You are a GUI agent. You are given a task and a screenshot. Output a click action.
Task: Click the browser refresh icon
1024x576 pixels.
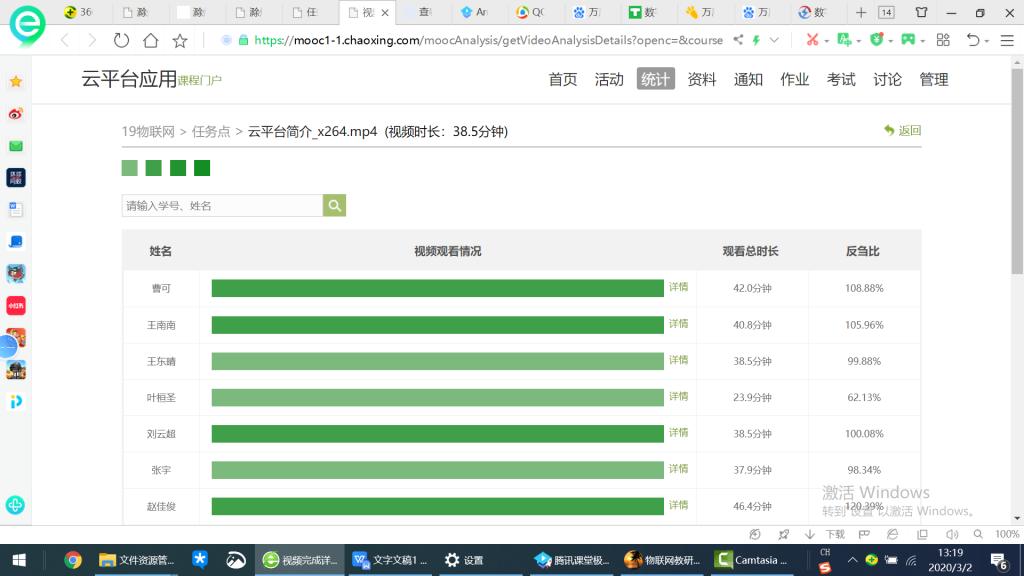121,41
